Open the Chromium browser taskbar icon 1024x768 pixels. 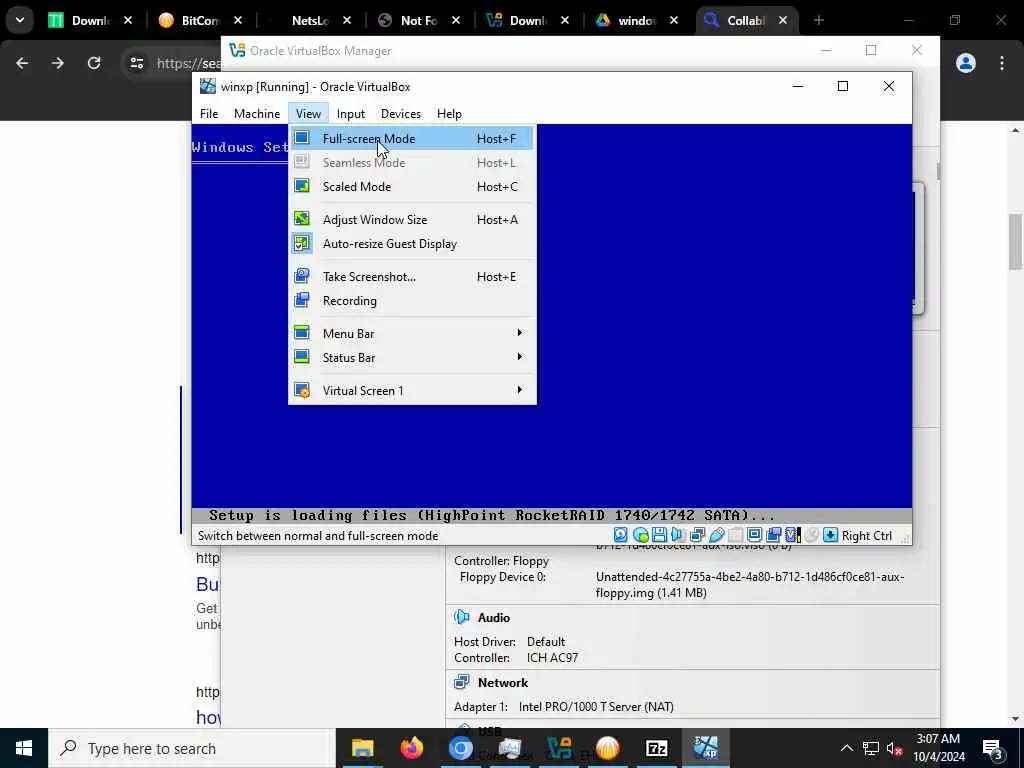click(460, 748)
